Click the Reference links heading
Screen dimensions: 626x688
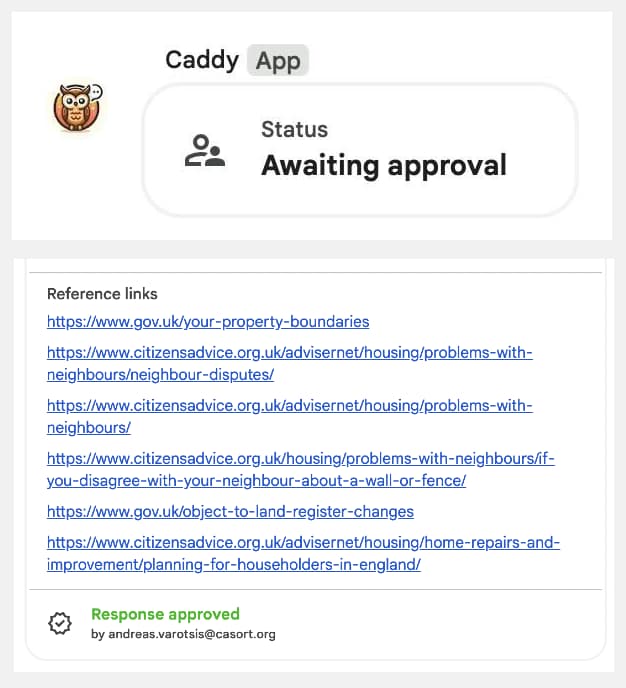coord(102,294)
